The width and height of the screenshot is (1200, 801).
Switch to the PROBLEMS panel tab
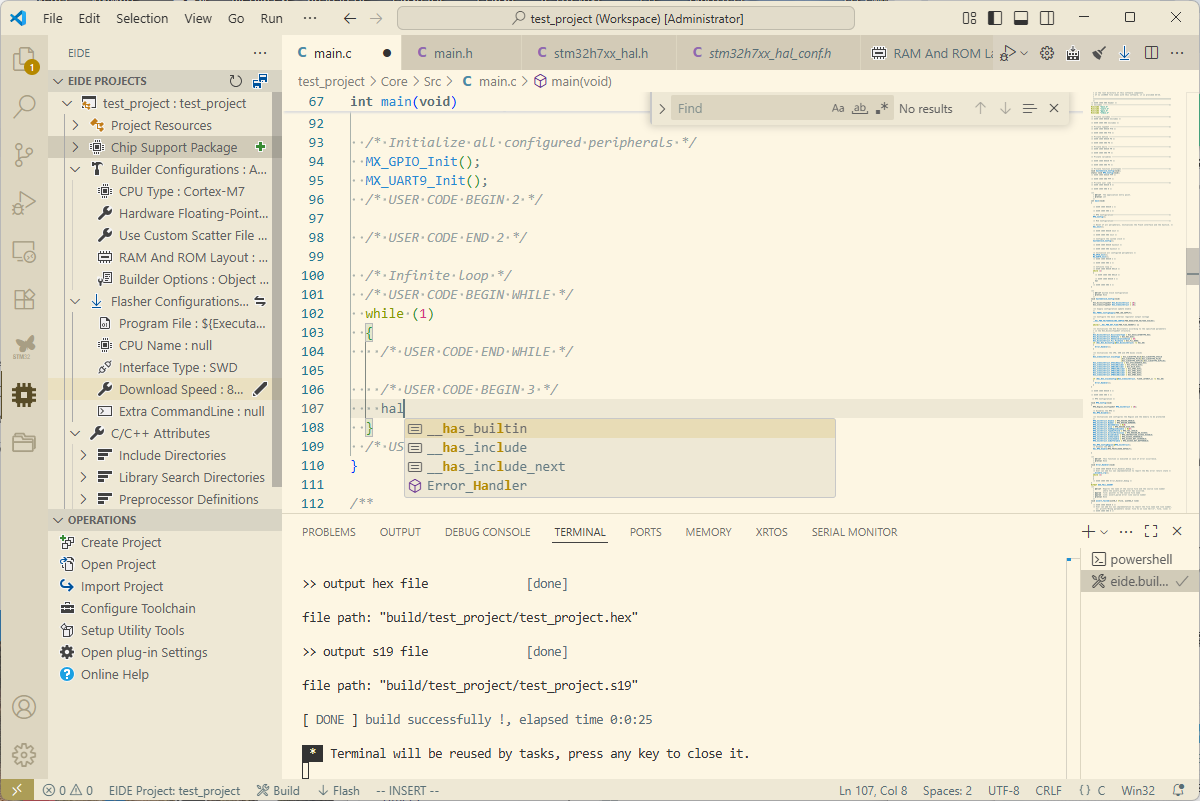pos(329,532)
